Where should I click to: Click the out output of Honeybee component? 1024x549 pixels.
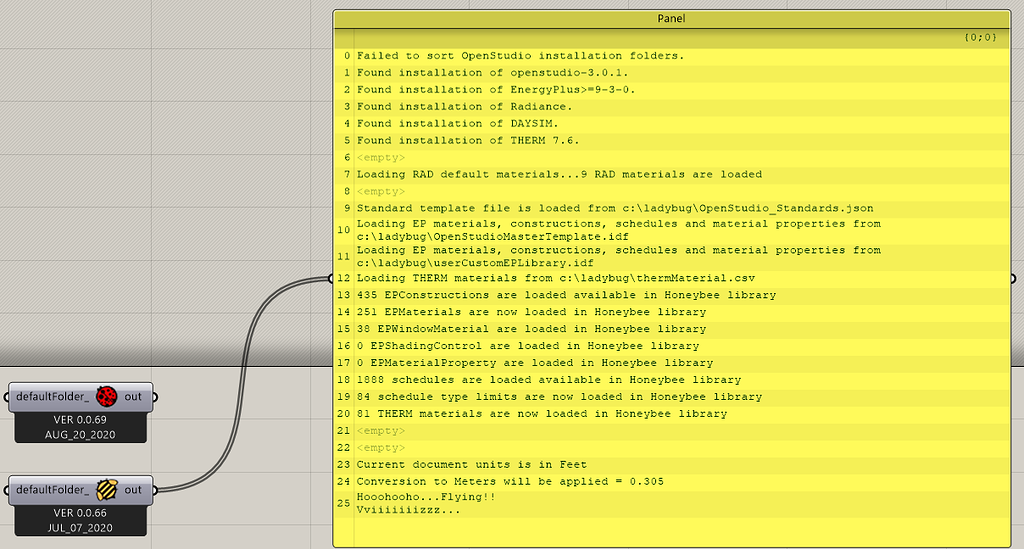(133, 490)
